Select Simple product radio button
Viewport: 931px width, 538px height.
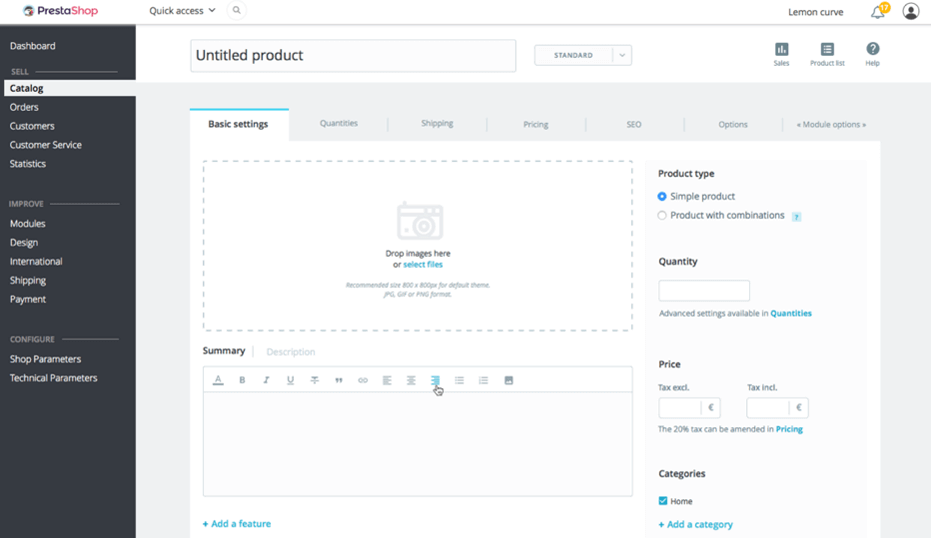662,197
